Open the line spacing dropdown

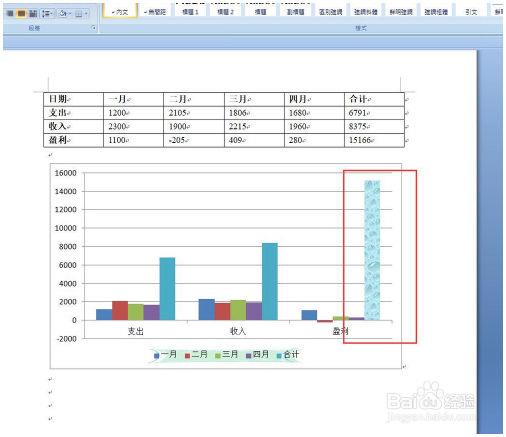[x=47, y=13]
